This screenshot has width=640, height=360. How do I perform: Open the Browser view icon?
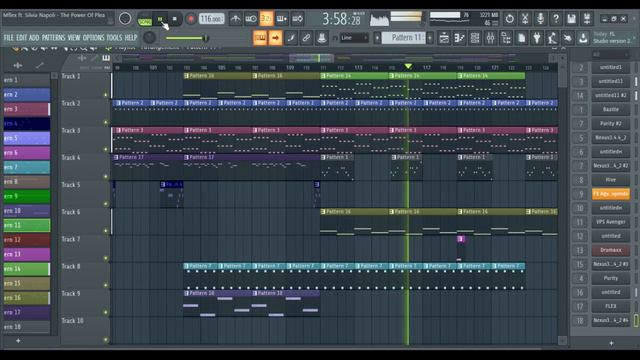coord(506,38)
